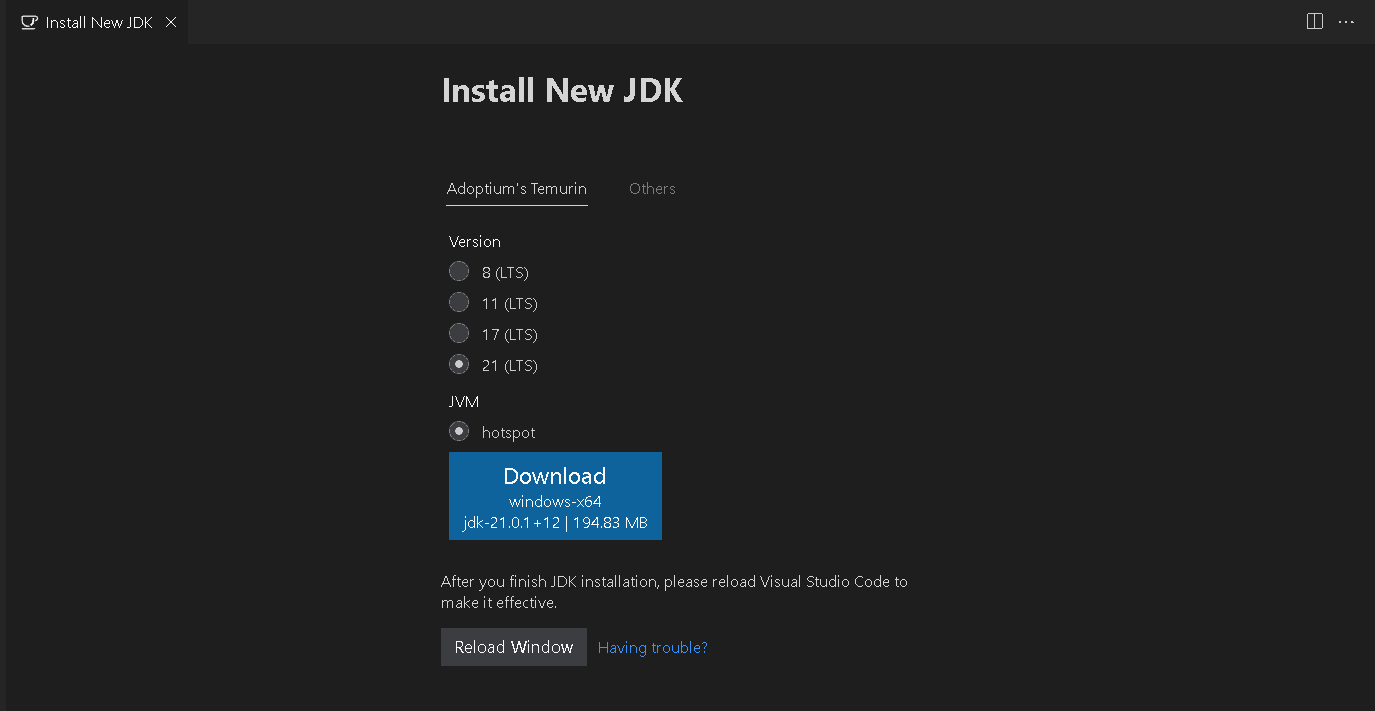Click the Install New JDK tab title
Image resolution: width=1375 pixels, height=711 pixels.
pyautogui.click(x=99, y=22)
